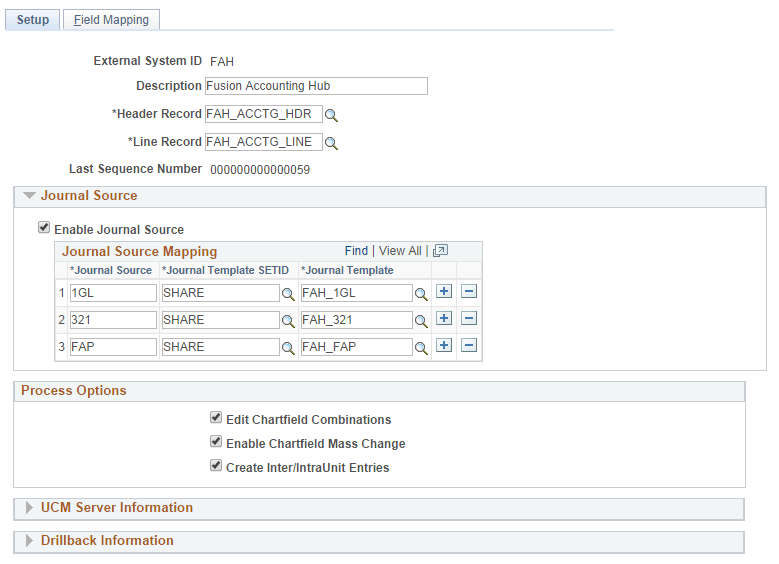Look up Journal Template FAH_321
This screenshot has height=564, width=779.
click(421, 321)
